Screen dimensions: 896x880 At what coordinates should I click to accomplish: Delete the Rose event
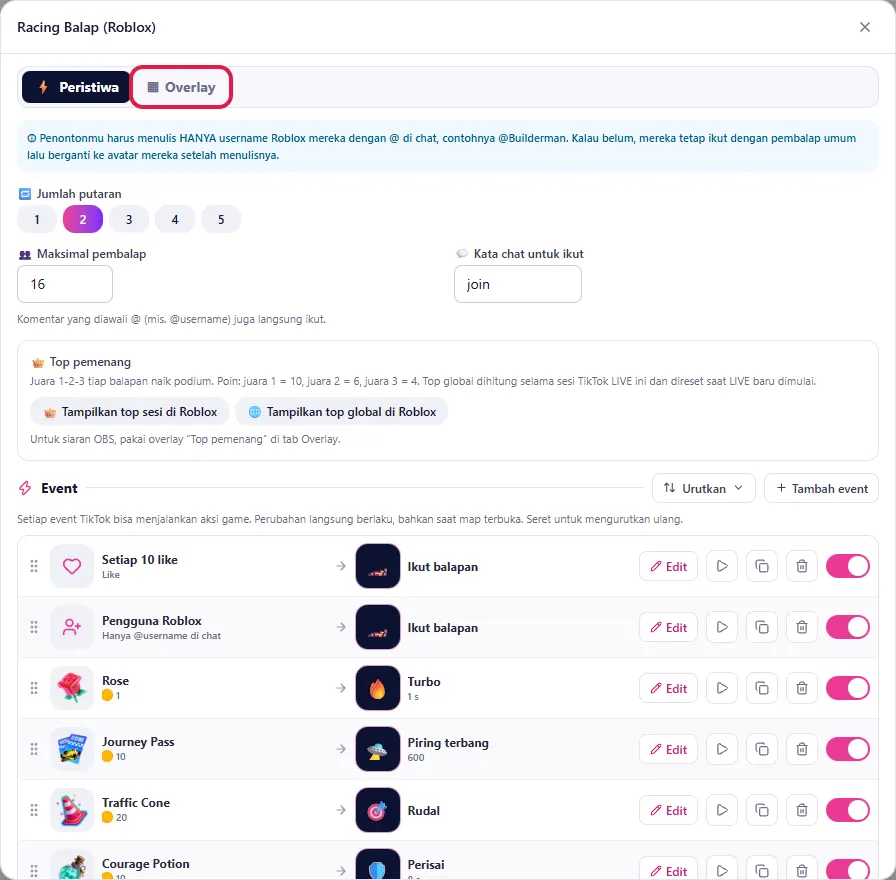[x=802, y=689]
